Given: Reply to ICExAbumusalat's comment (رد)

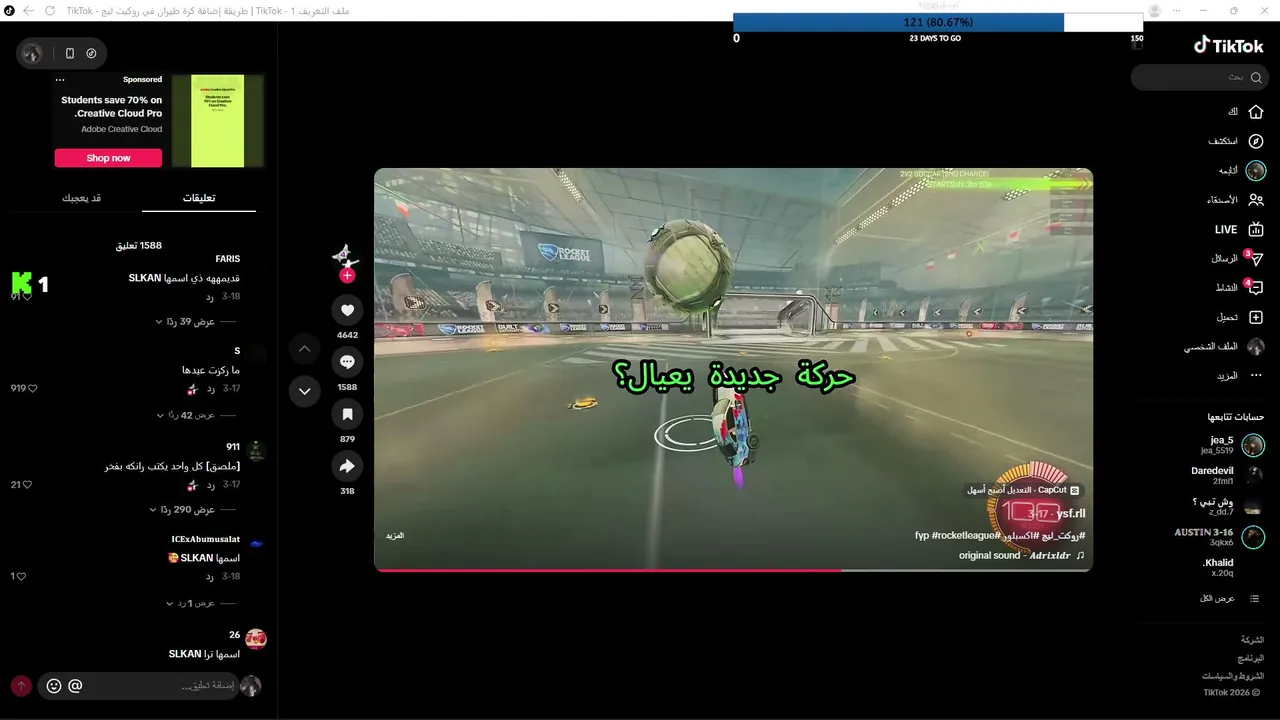Looking at the screenshot, I should coord(210,577).
